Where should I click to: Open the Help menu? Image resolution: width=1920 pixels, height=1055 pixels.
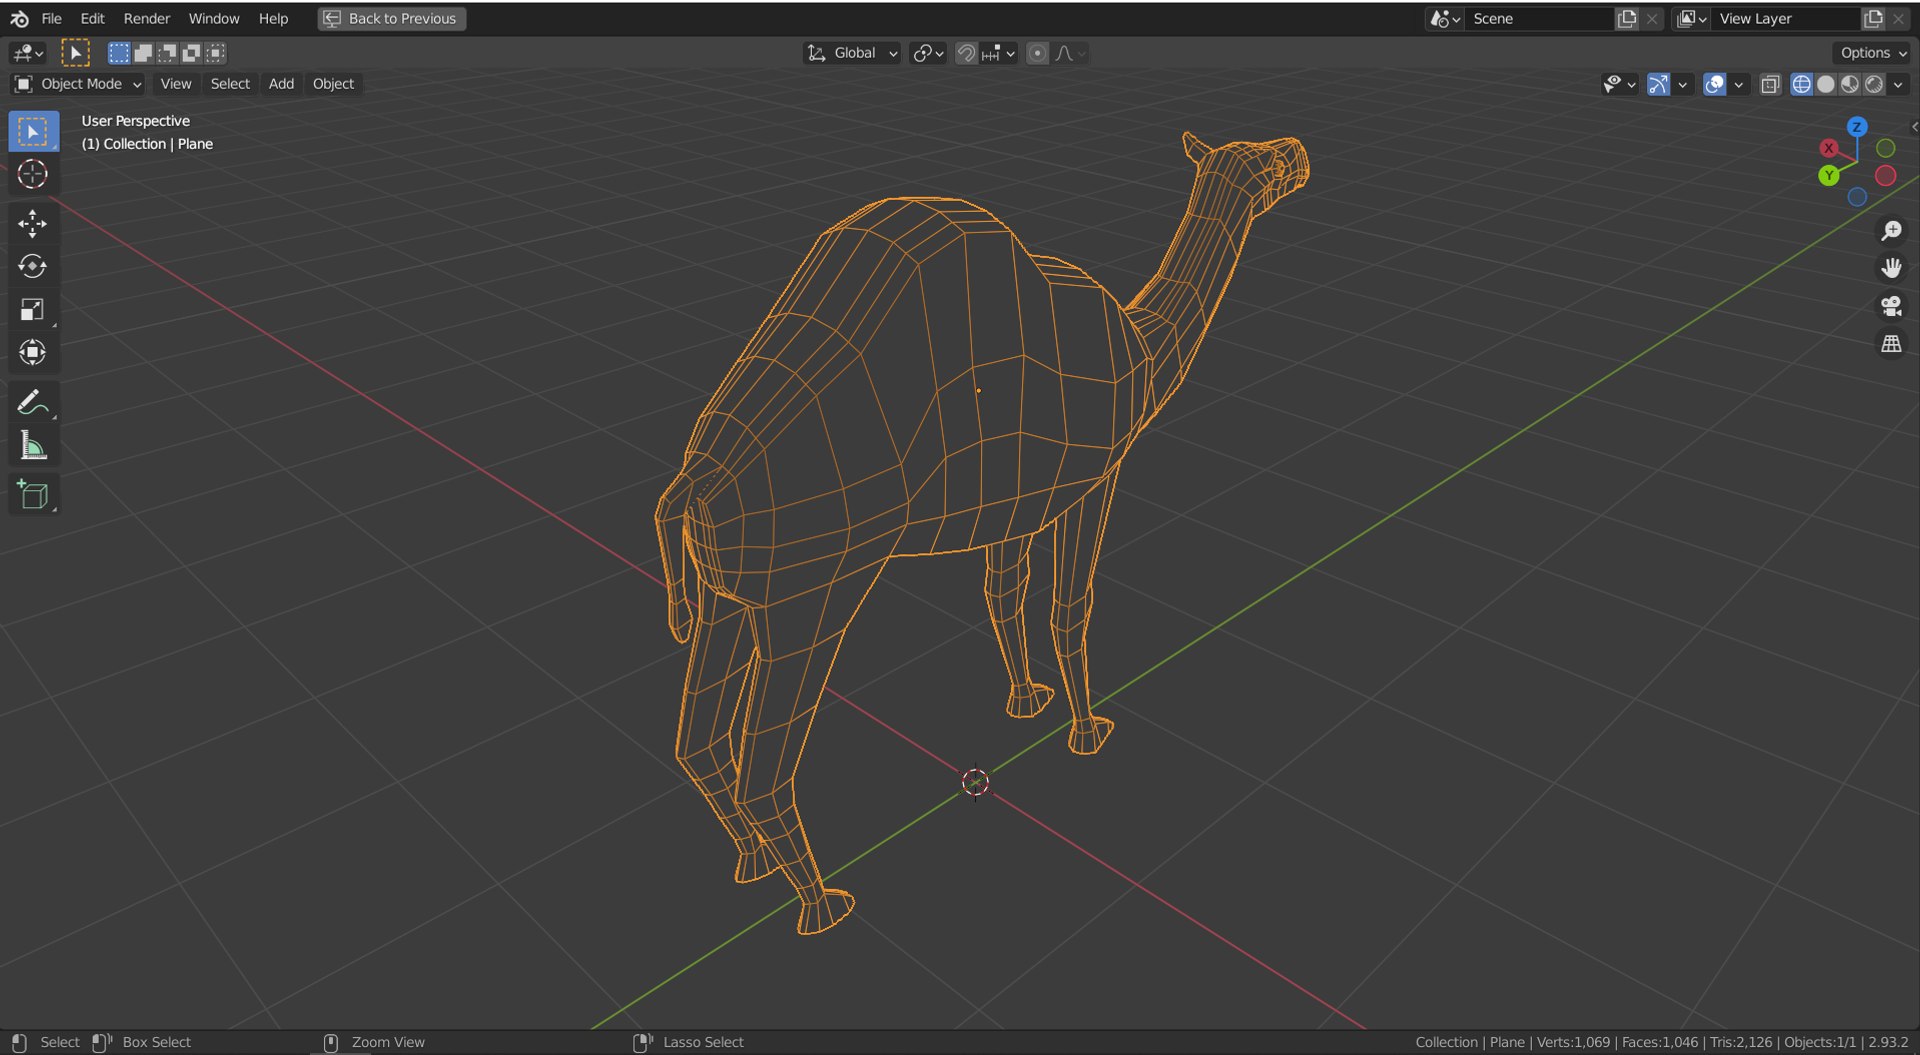point(273,18)
